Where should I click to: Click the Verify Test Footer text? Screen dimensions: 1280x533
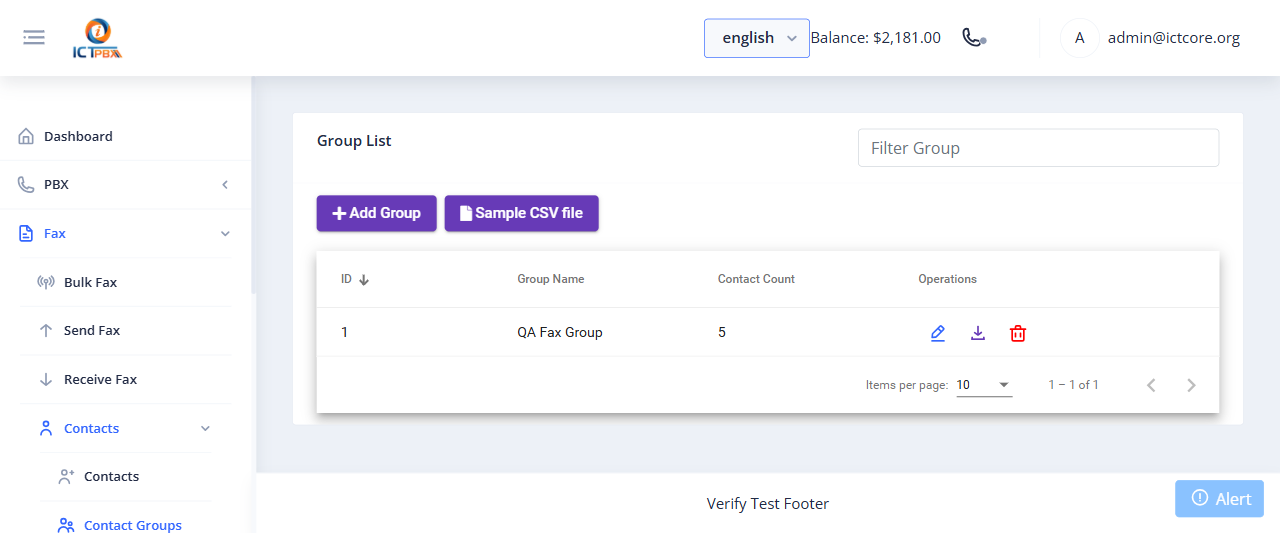point(768,504)
